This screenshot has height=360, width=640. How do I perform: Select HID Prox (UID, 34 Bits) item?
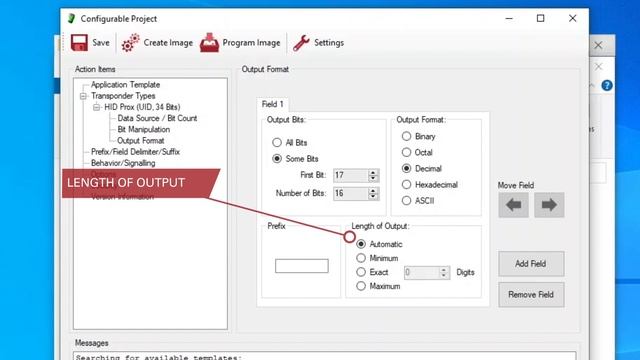142,107
